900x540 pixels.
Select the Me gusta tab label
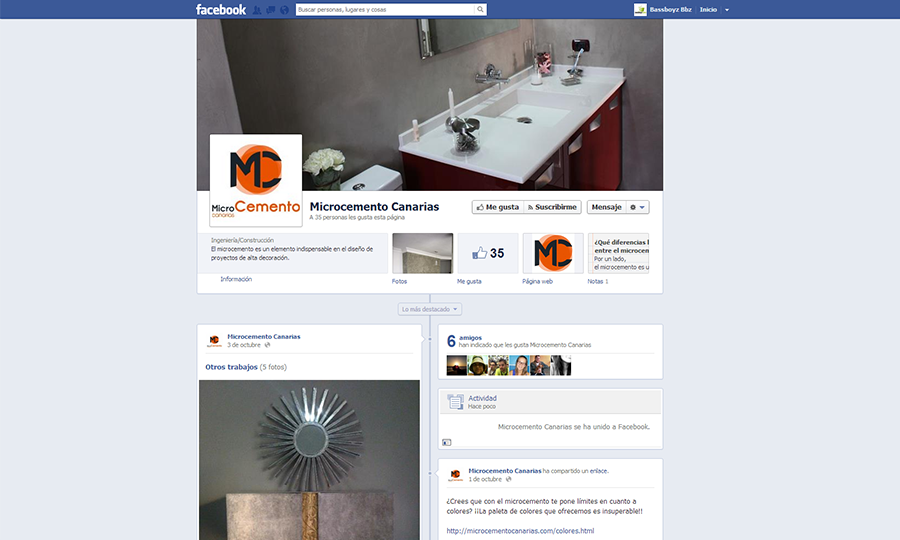click(x=469, y=282)
